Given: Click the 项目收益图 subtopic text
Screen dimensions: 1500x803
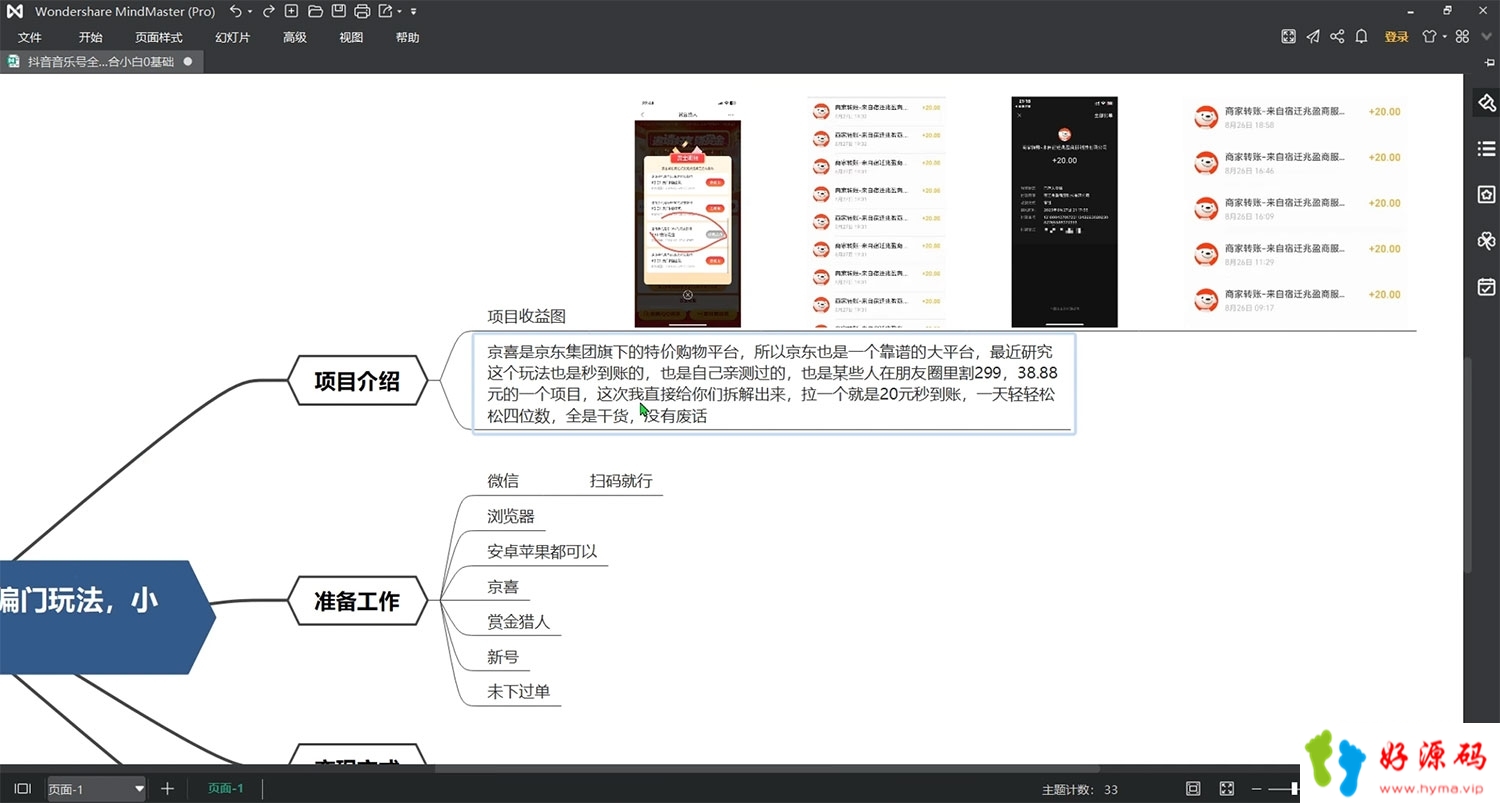Looking at the screenshot, I should click(527, 316).
